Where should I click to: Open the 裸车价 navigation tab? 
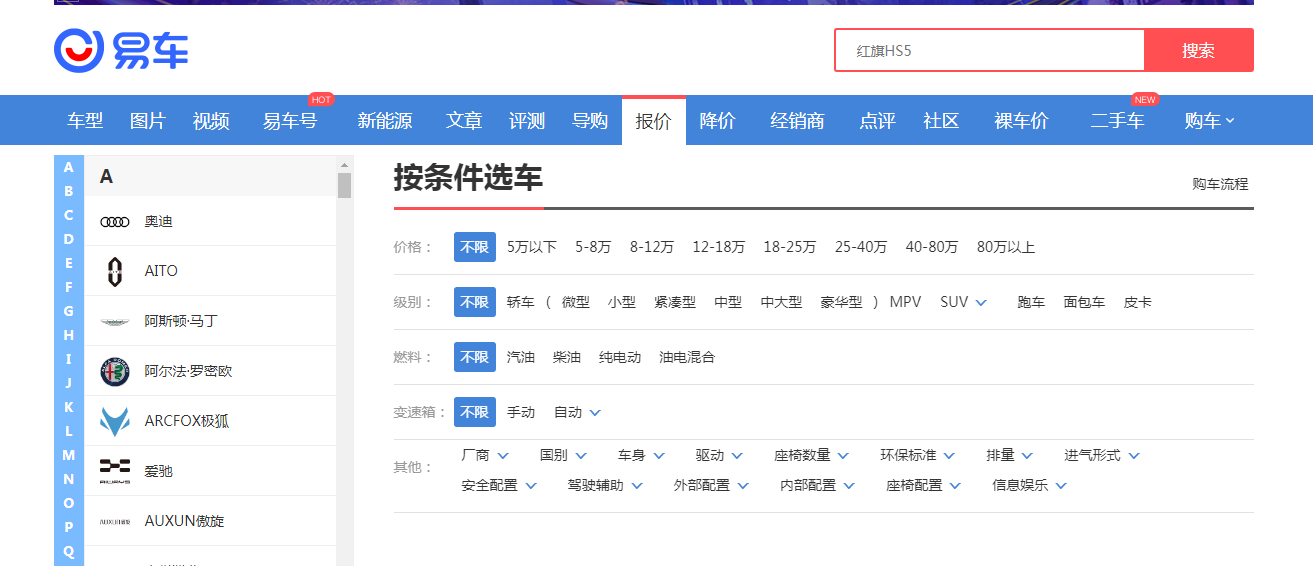pyautogui.click(x=1021, y=121)
